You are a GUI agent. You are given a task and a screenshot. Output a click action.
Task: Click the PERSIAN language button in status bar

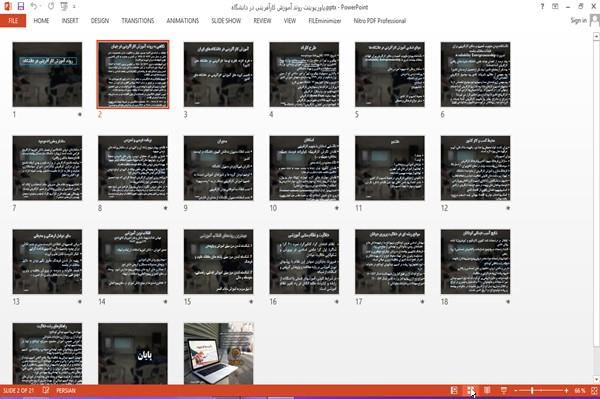66,391
